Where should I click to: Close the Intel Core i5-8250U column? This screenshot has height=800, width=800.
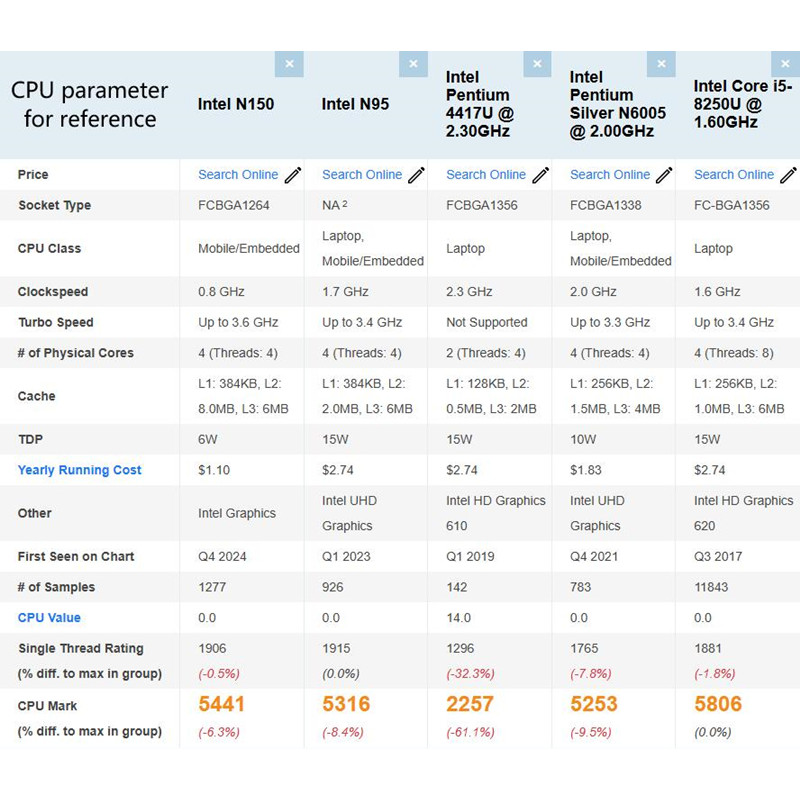[785, 64]
